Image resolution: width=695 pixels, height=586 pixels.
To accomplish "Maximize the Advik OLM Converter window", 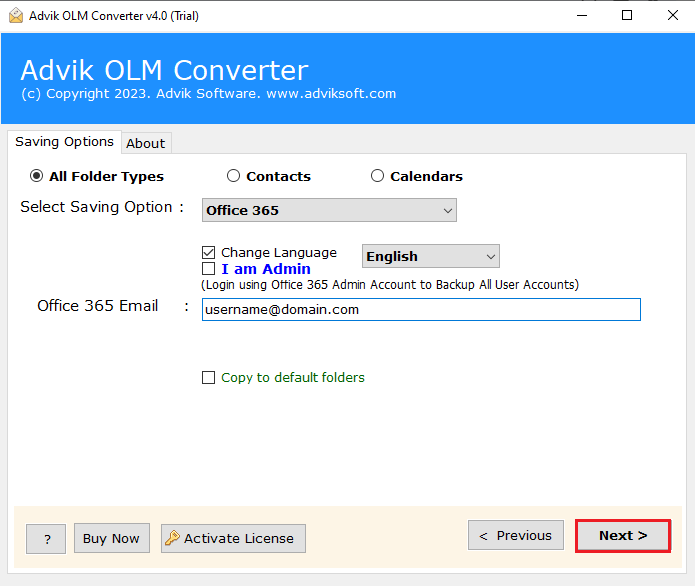I will point(627,16).
